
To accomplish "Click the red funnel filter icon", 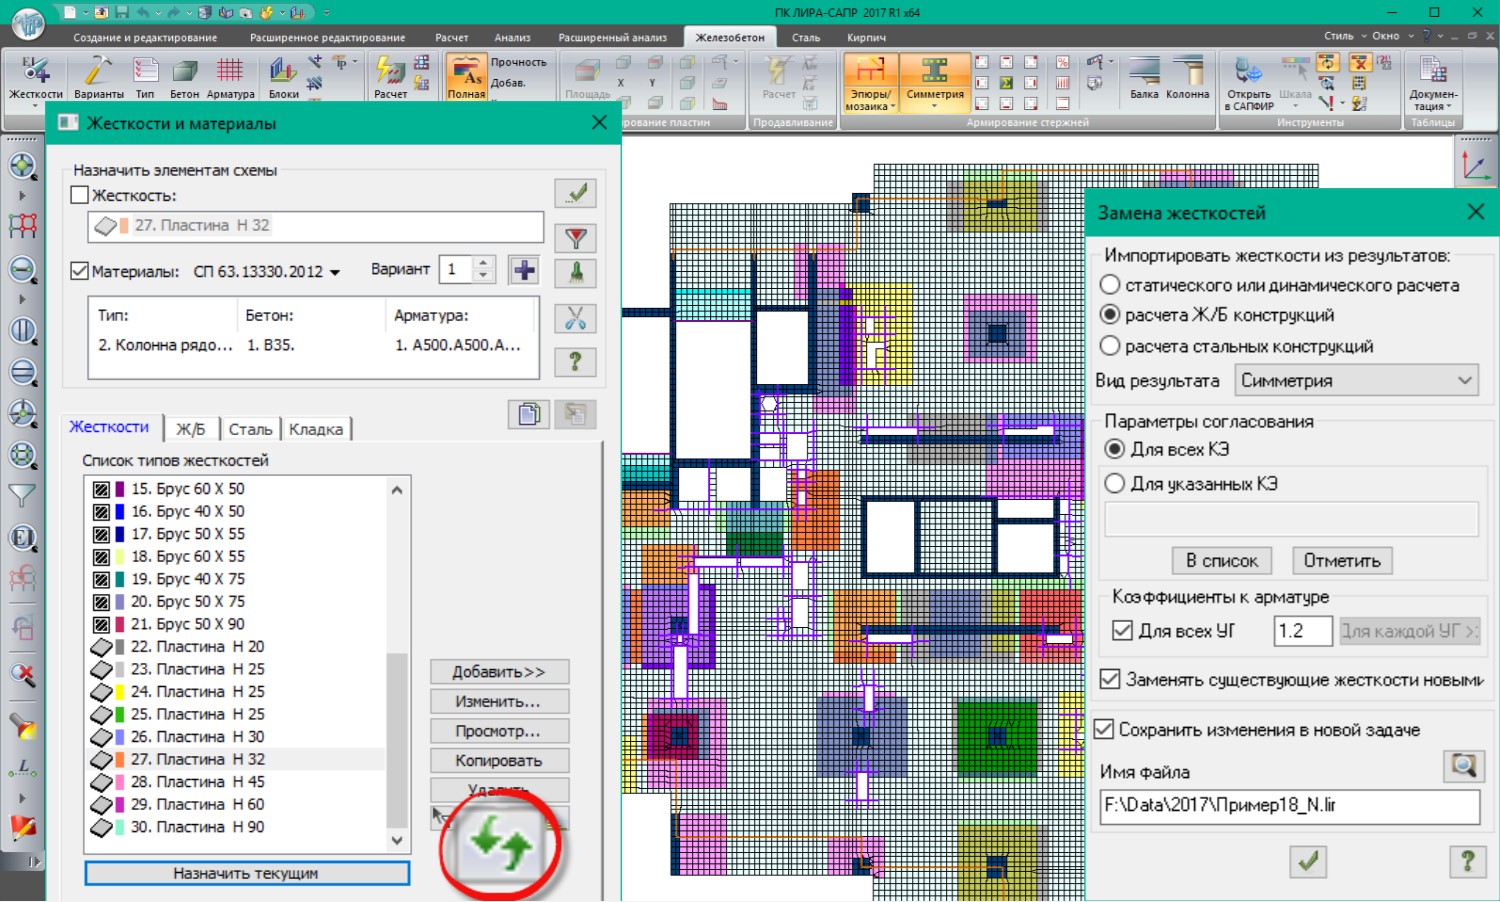I will tap(575, 238).
